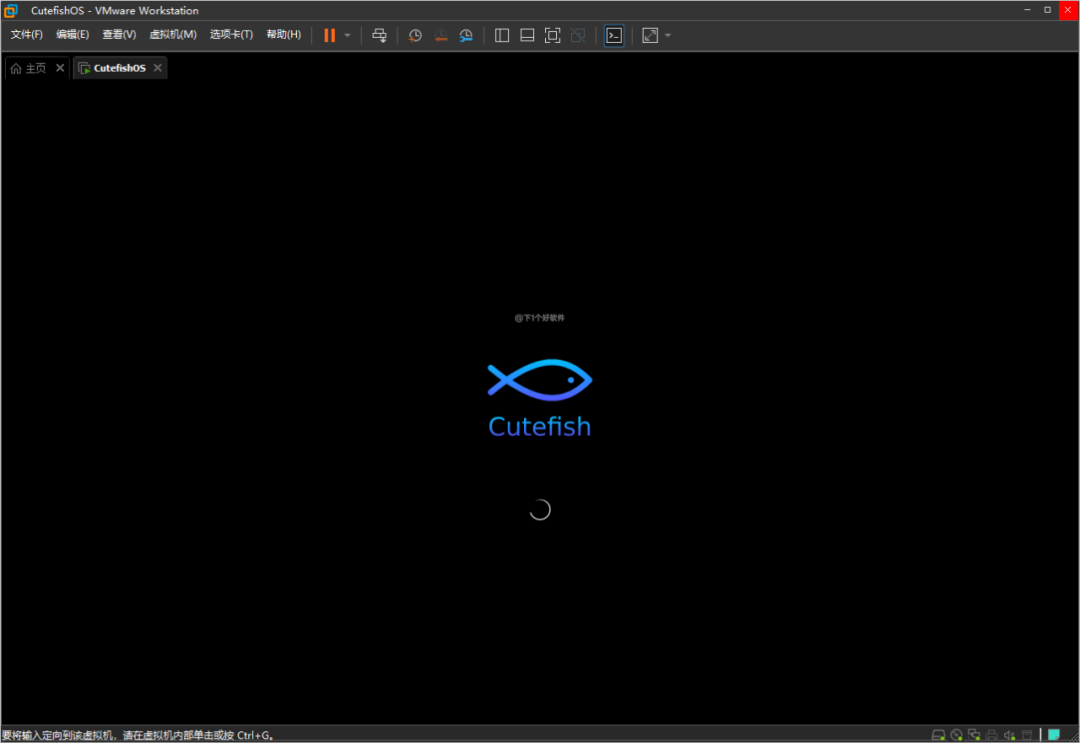Screen dimensions: 1080x743
Task: Open the power options dropdown arrow
Action: pyautogui.click(x=347, y=35)
